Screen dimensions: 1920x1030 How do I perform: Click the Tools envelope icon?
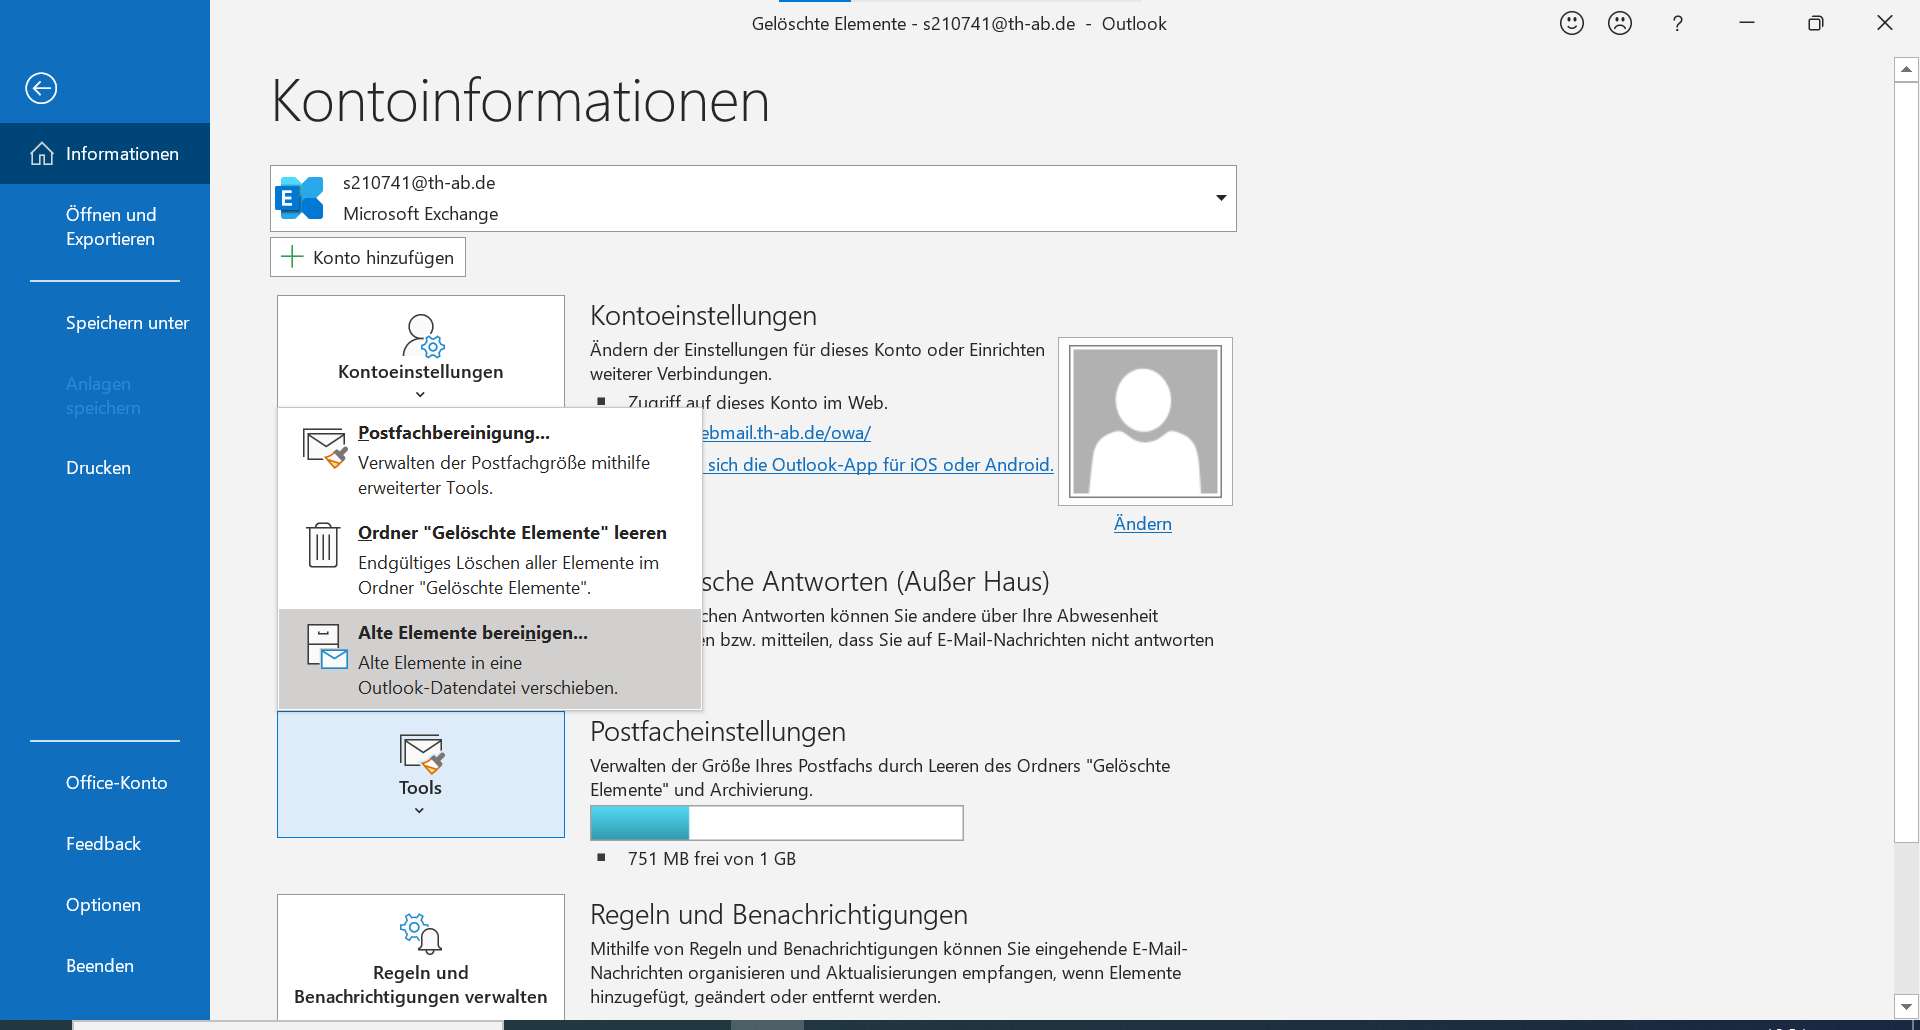coord(421,754)
